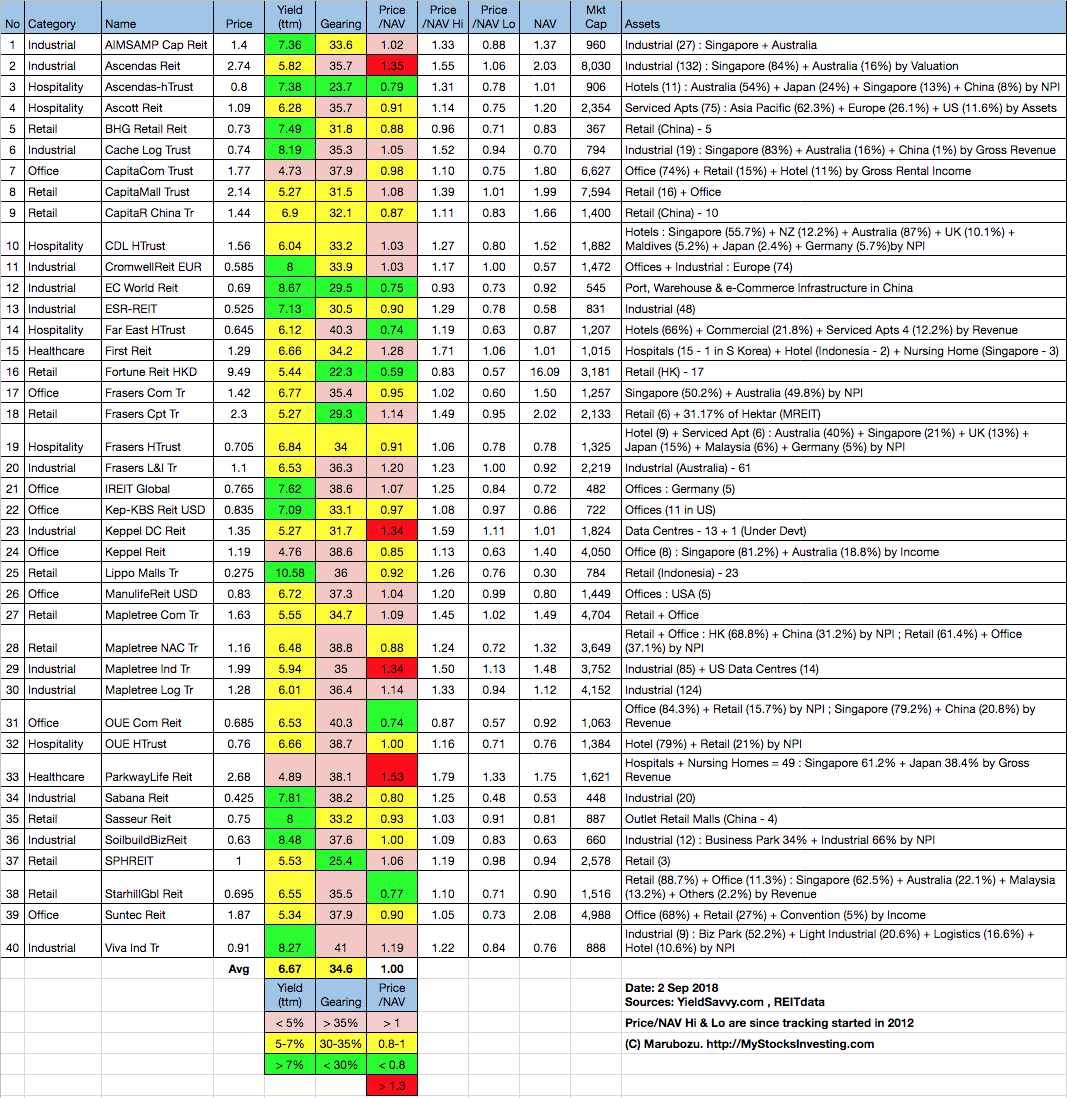Select the CromwellReit EUR price 0.585
Image resolution: width=1067 pixels, height=1098 pixels.
coord(239,267)
